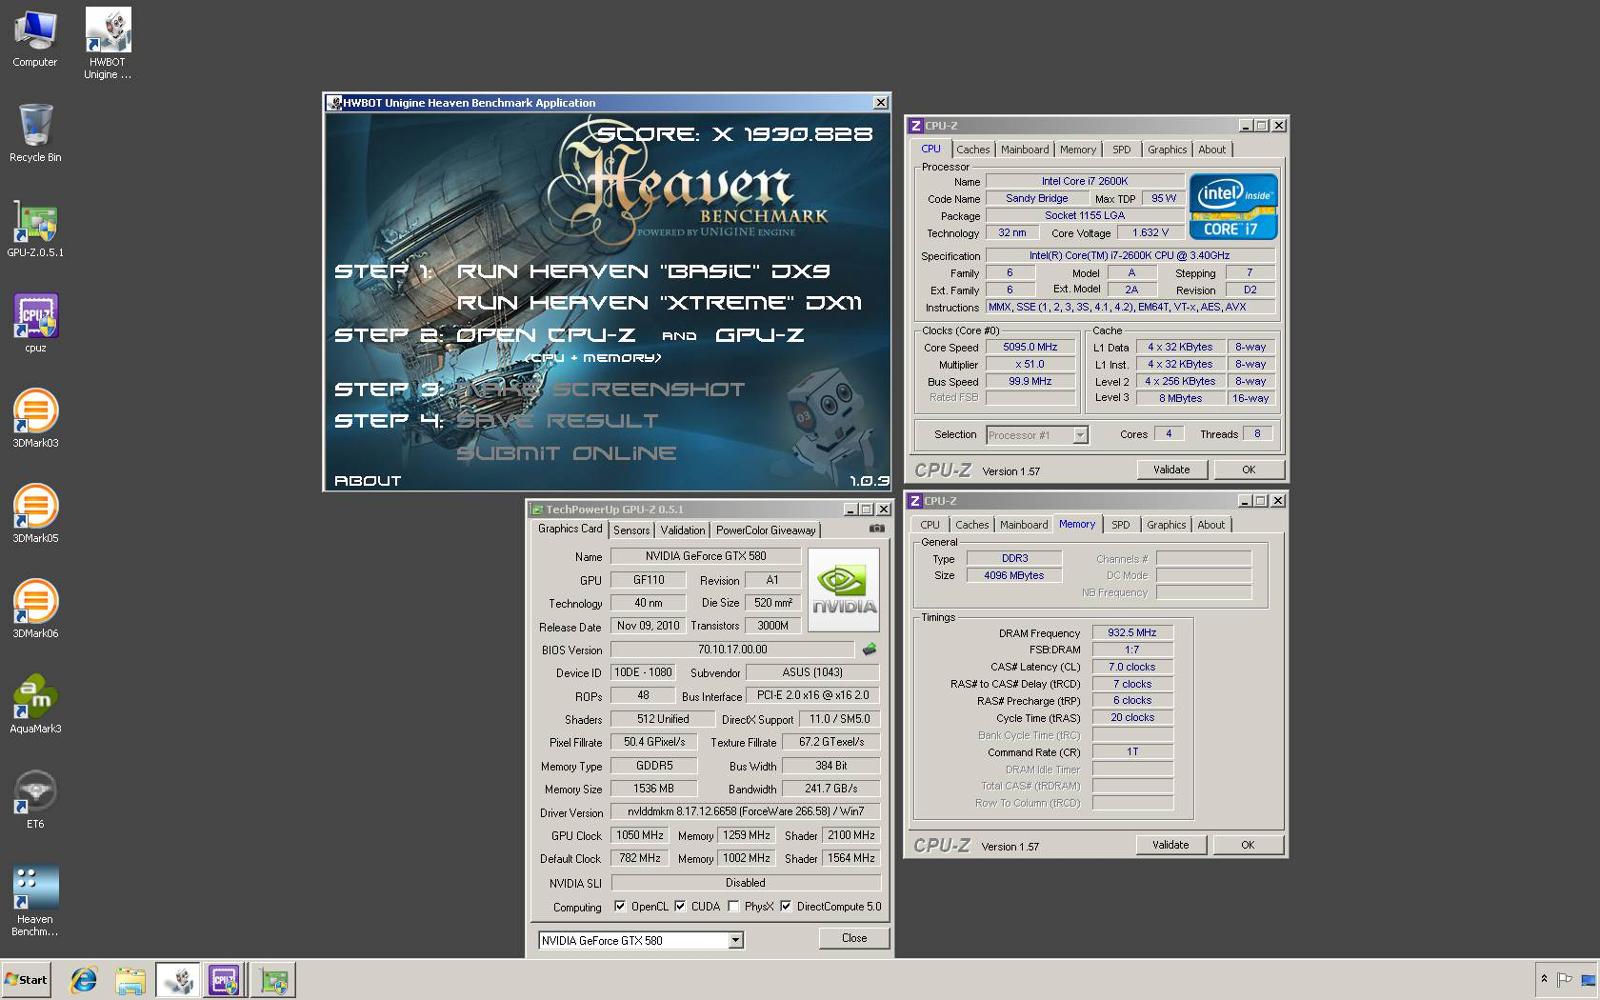Toggle the OpenCL checkbox in GPU-Z
The image size is (1600, 1000).
tap(620, 906)
